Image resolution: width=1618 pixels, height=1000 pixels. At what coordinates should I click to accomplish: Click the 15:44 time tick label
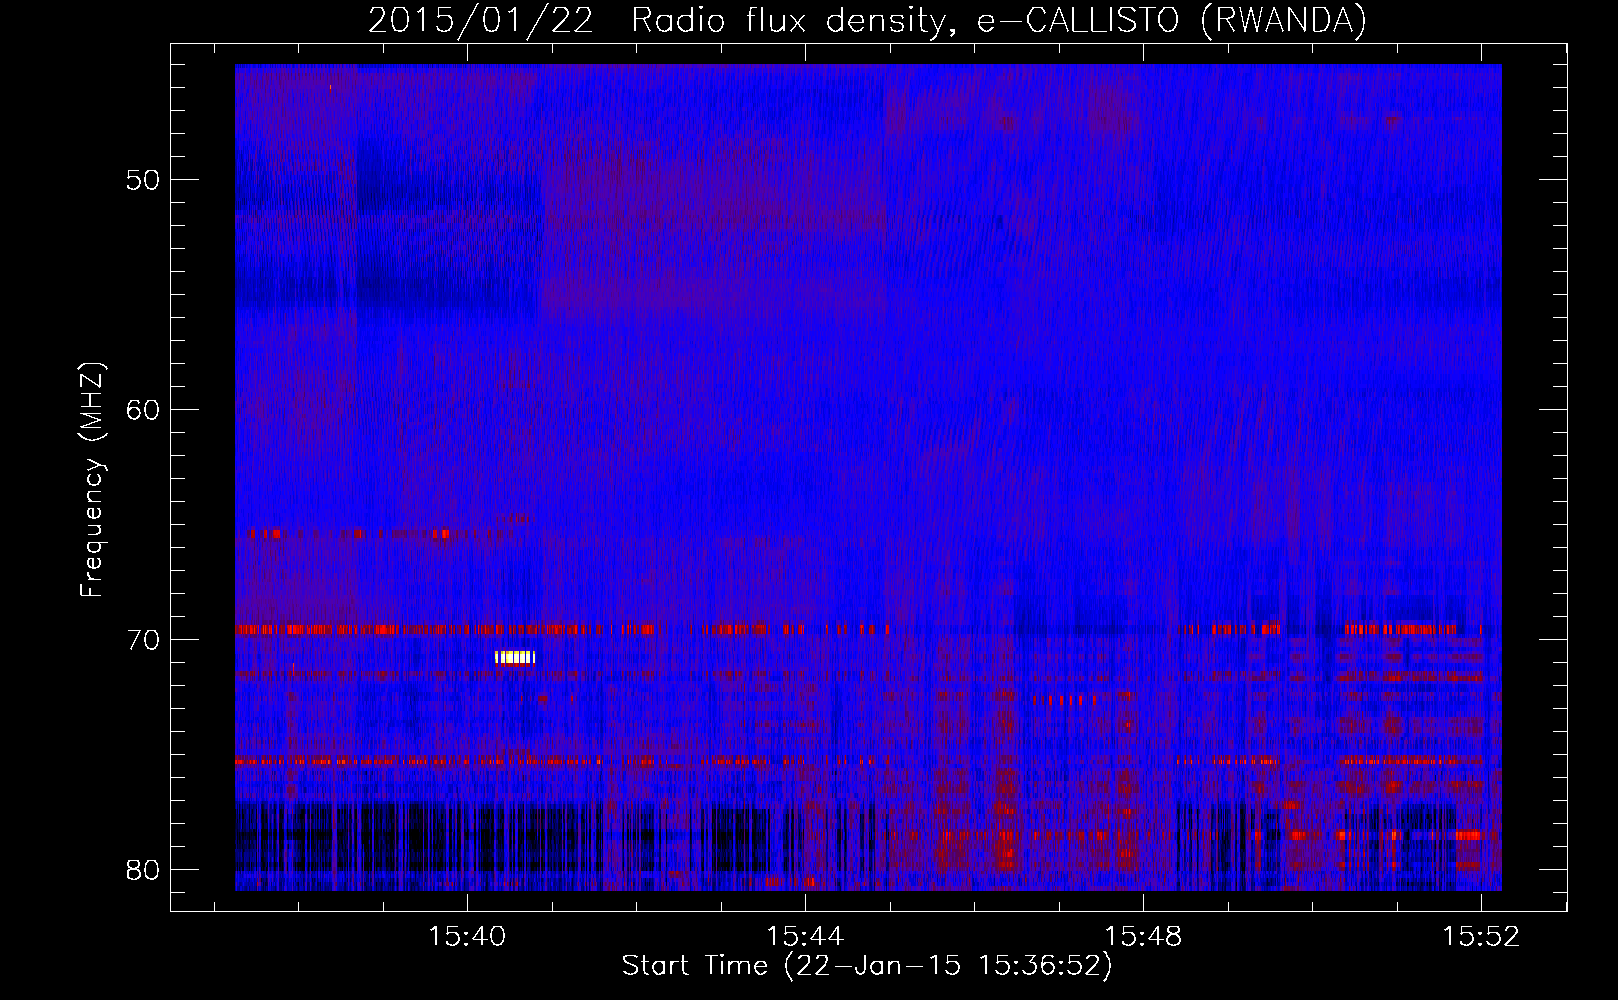(805, 936)
